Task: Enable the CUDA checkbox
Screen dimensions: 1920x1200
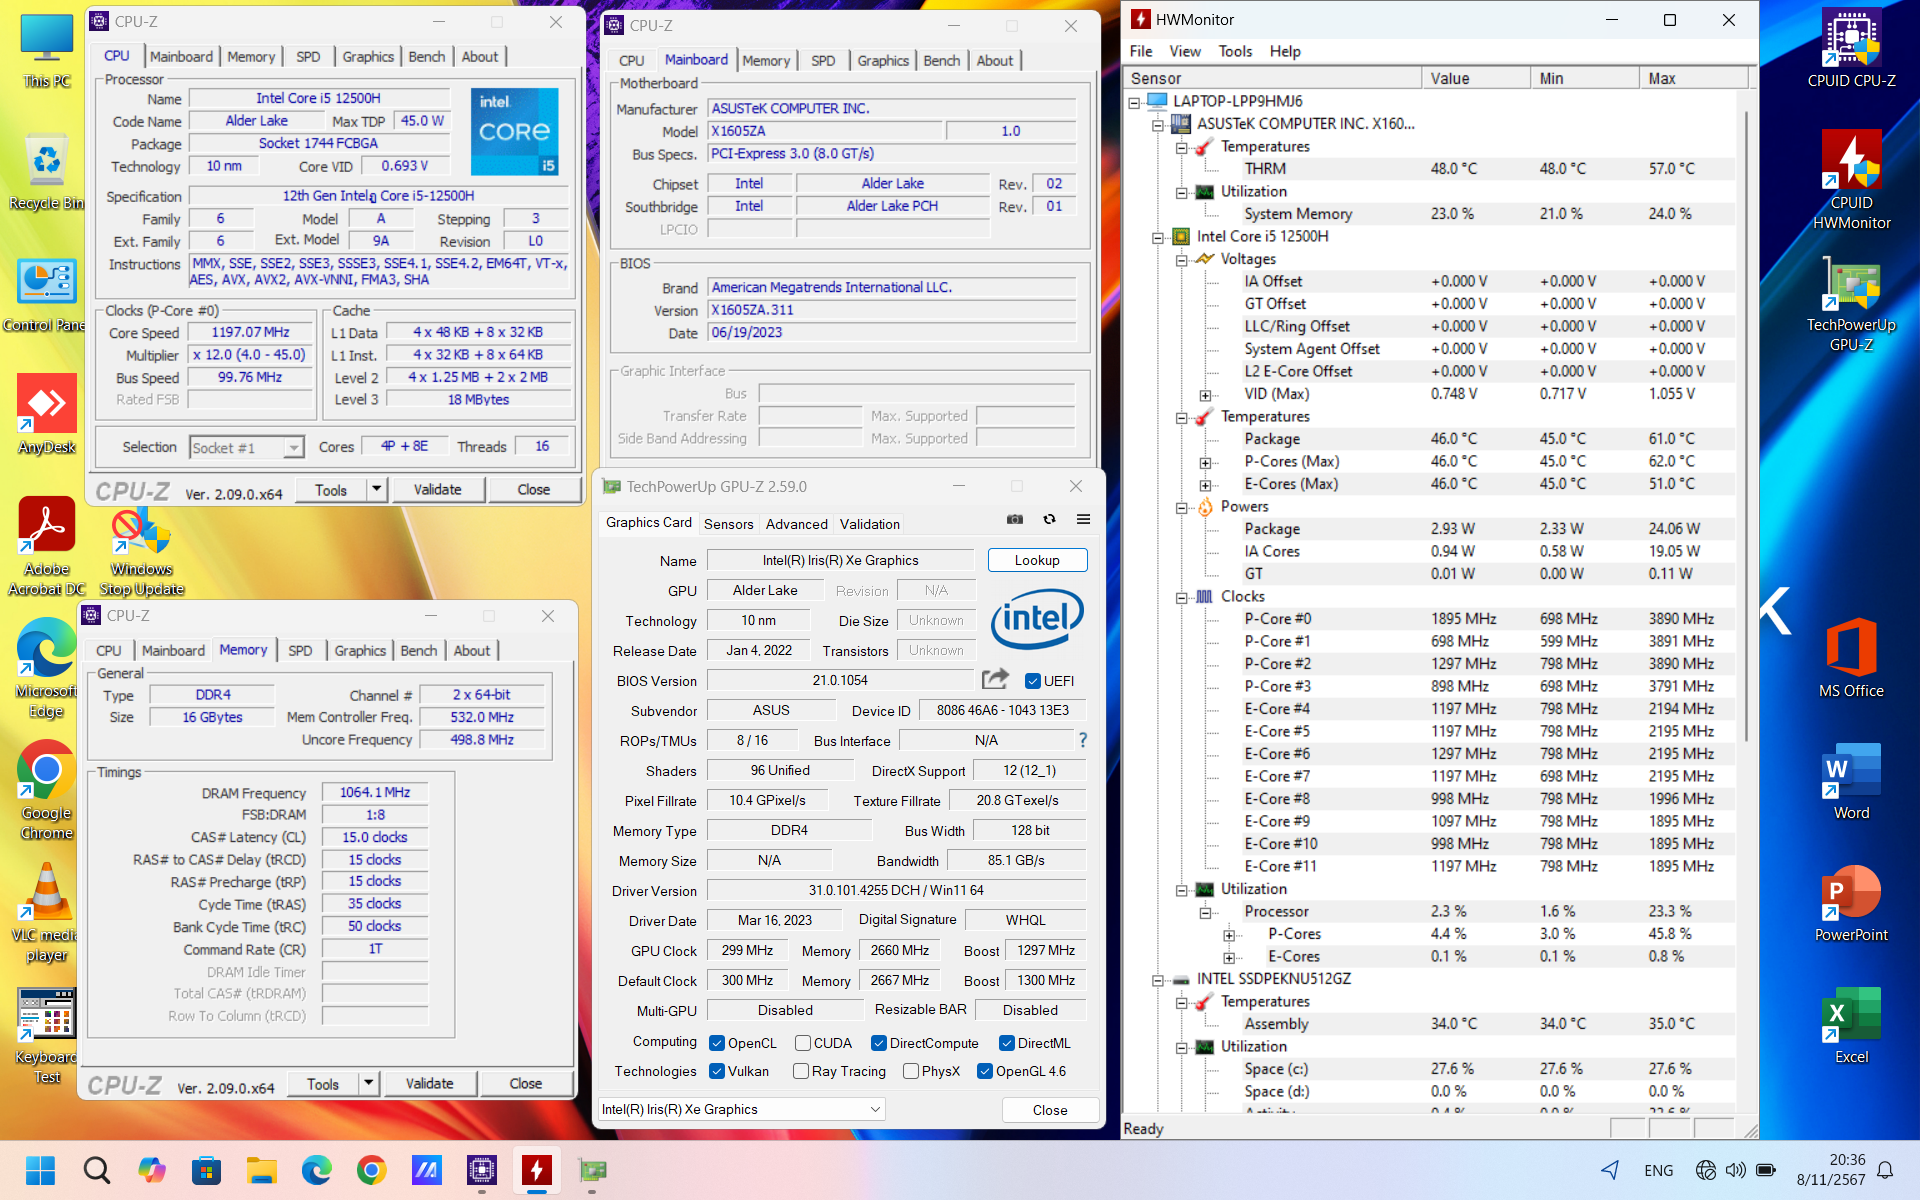Action: (802, 1043)
